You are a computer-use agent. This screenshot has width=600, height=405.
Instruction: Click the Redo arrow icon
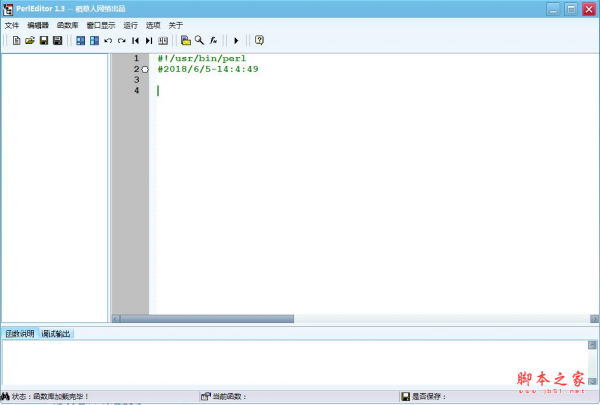pyautogui.click(x=121, y=40)
